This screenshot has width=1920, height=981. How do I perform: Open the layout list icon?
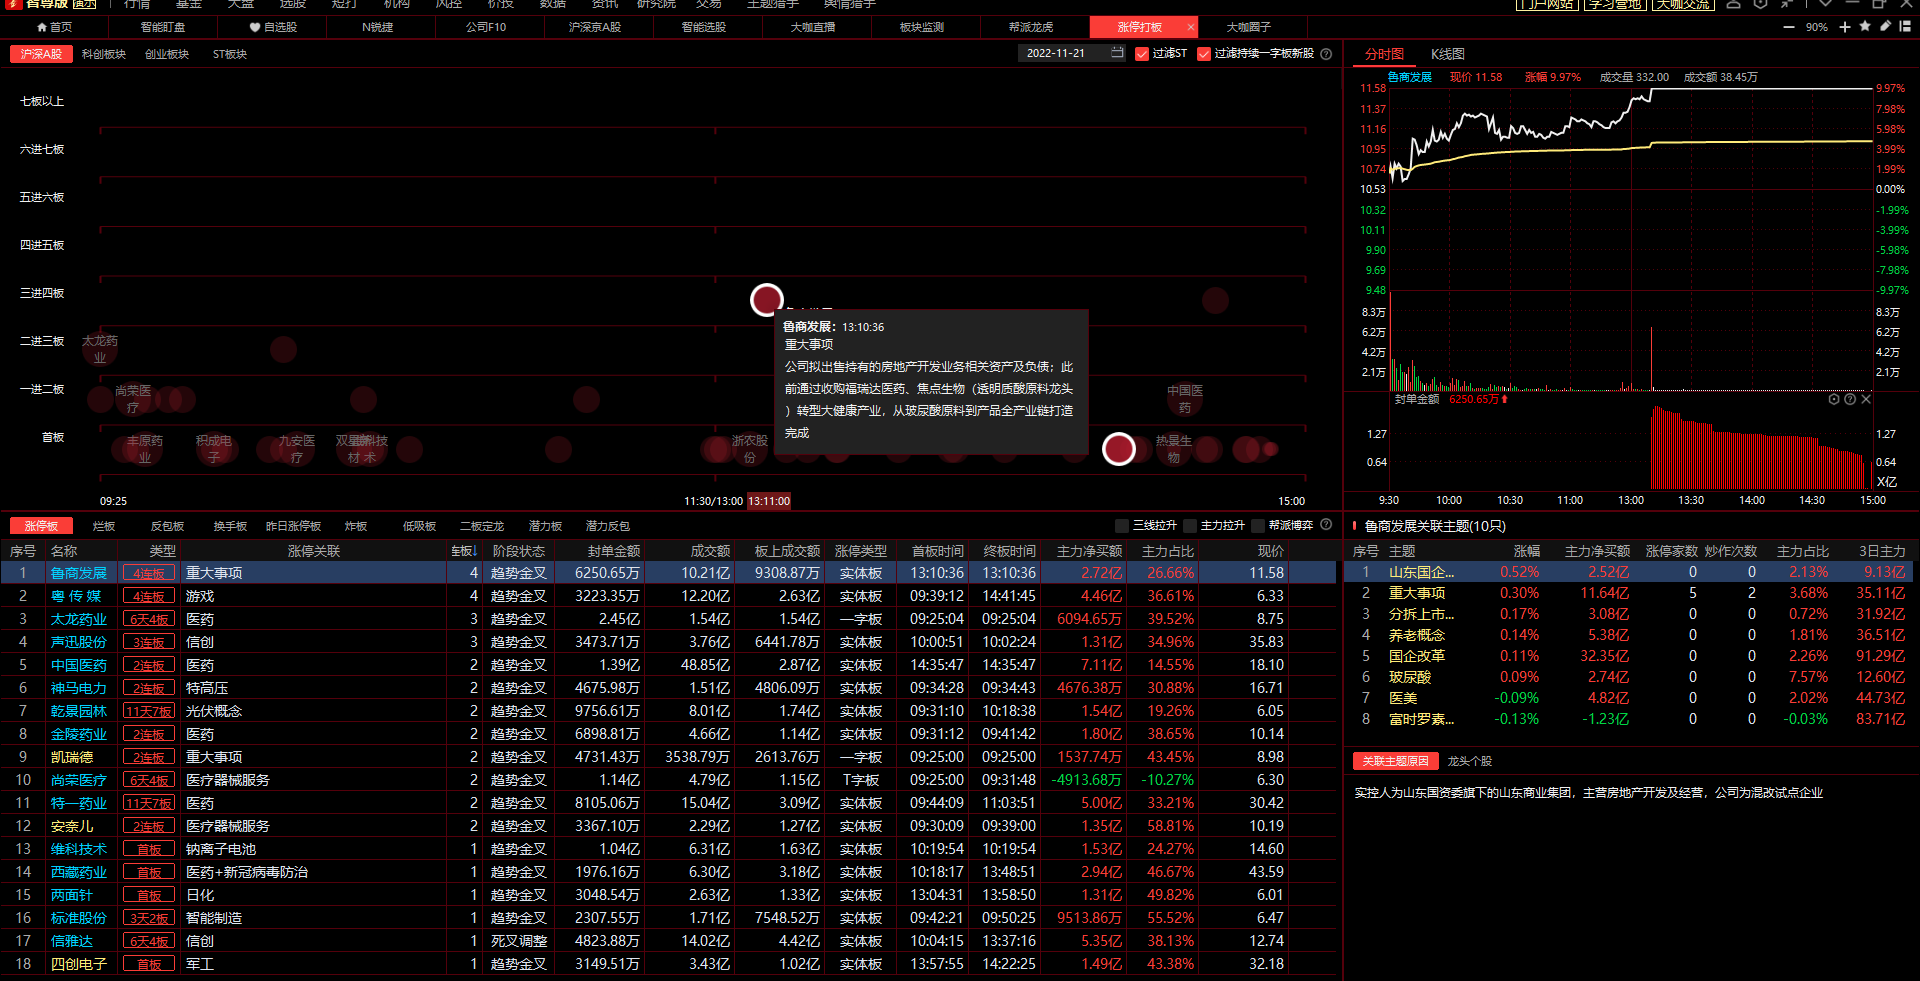point(1906,26)
